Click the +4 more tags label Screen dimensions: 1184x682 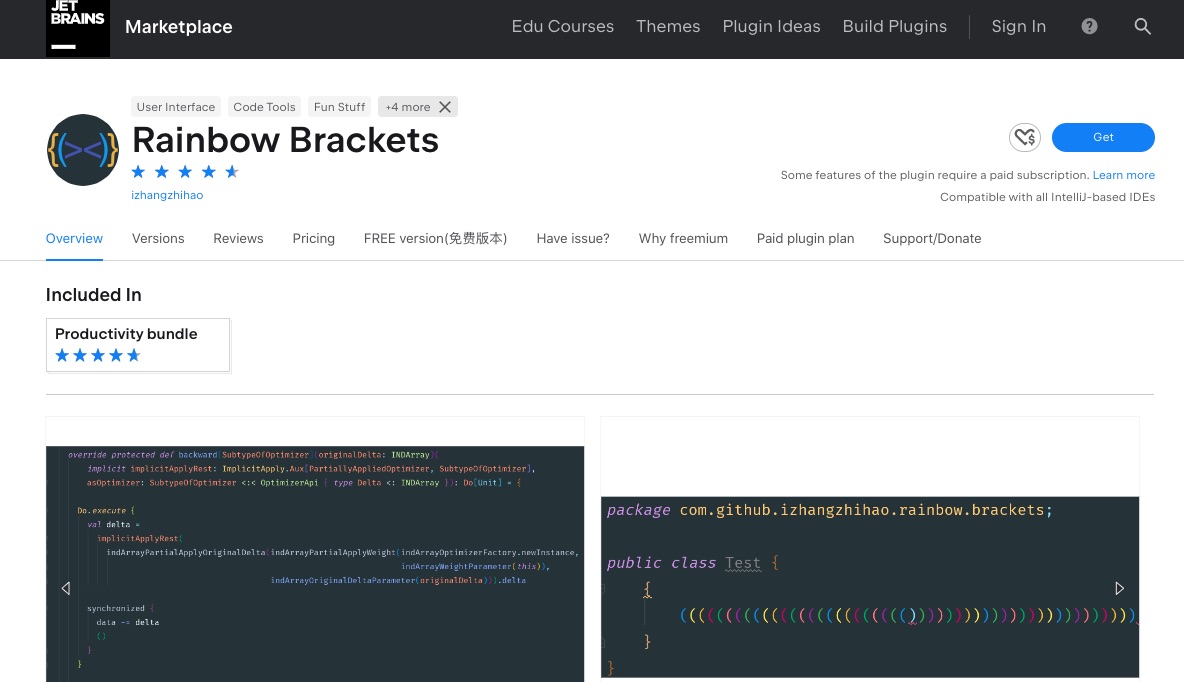(x=408, y=107)
